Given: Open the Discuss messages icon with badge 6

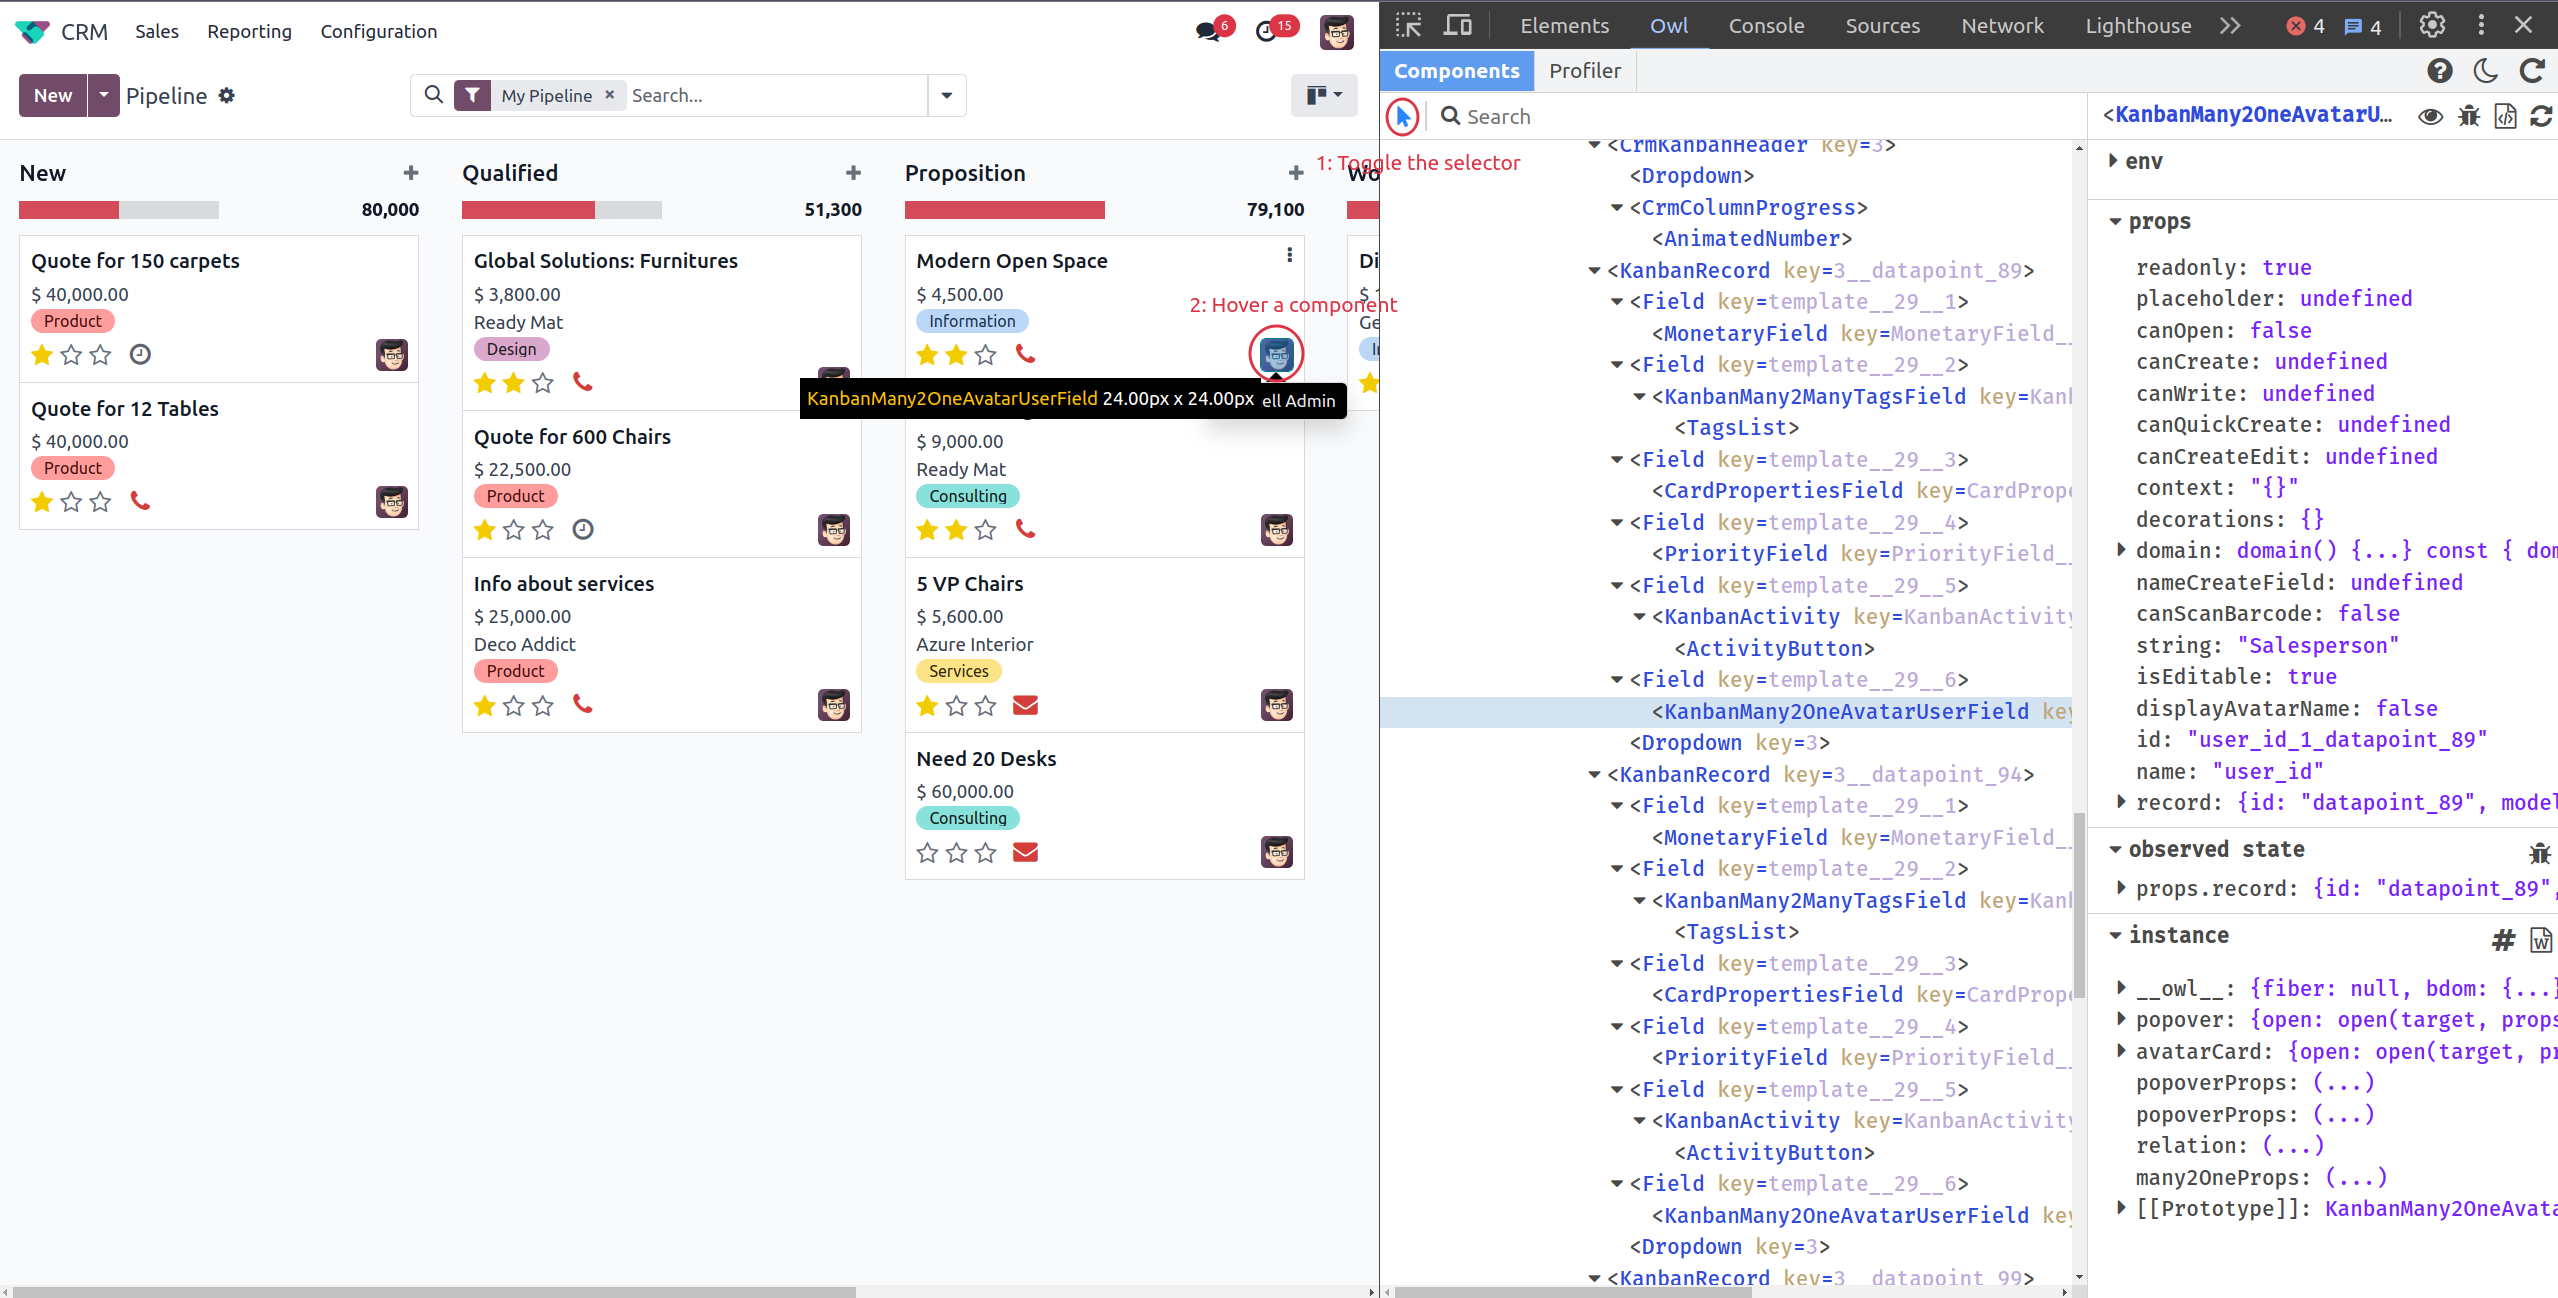Looking at the screenshot, I should (x=1209, y=32).
